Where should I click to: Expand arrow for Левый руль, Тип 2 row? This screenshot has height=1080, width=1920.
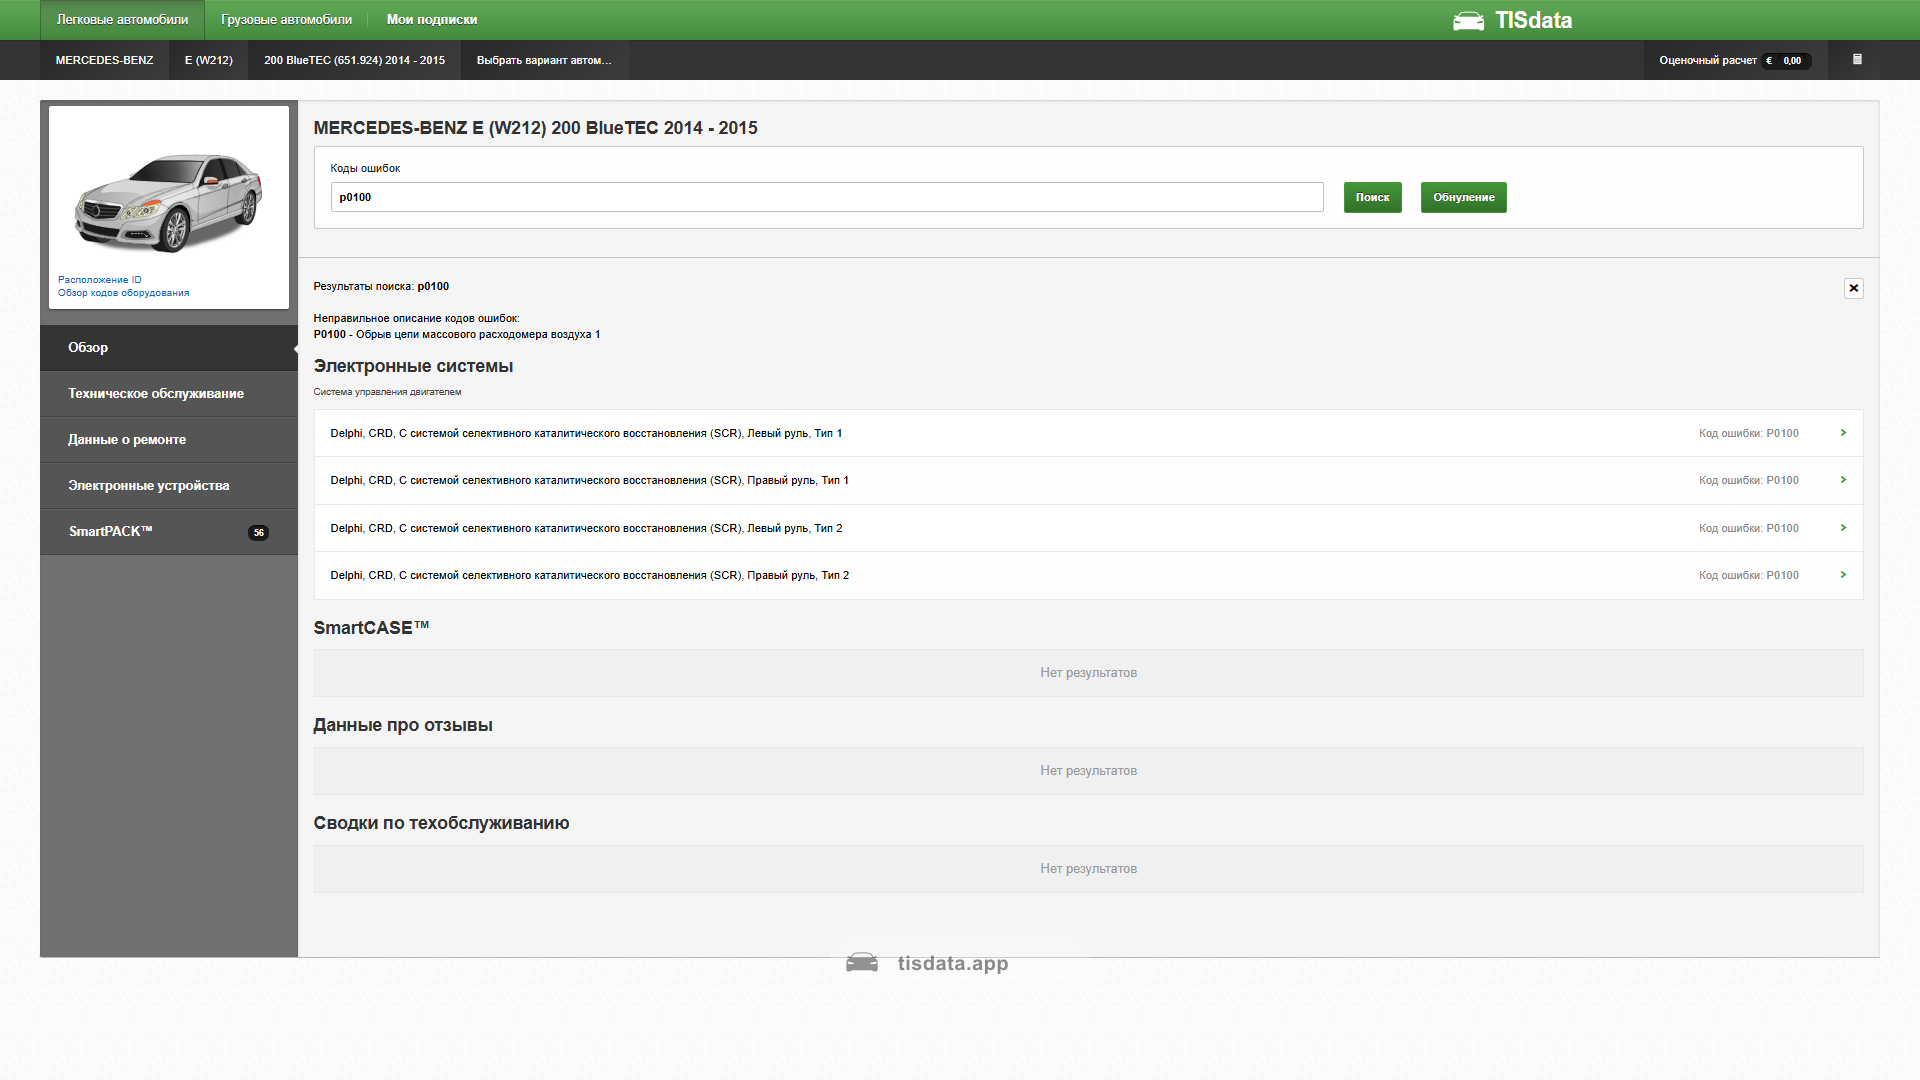1843,528
